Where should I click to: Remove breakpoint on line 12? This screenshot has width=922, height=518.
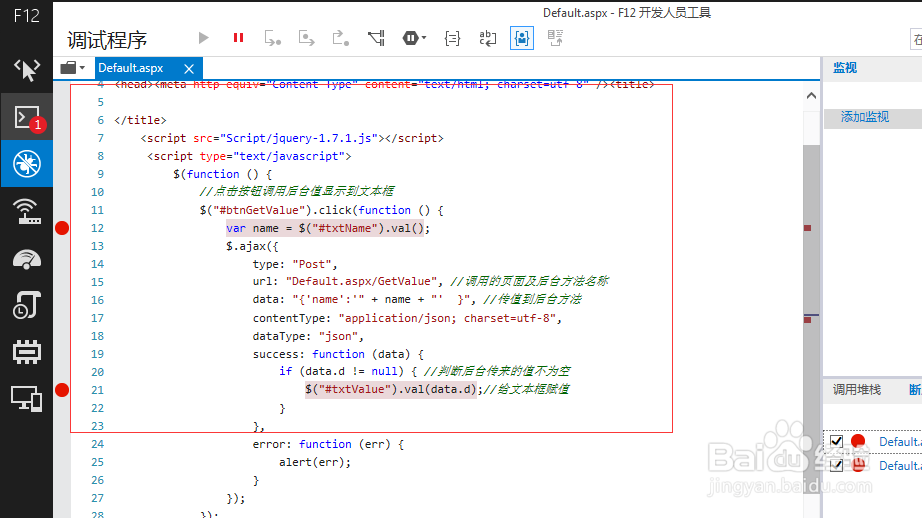pos(62,228)
